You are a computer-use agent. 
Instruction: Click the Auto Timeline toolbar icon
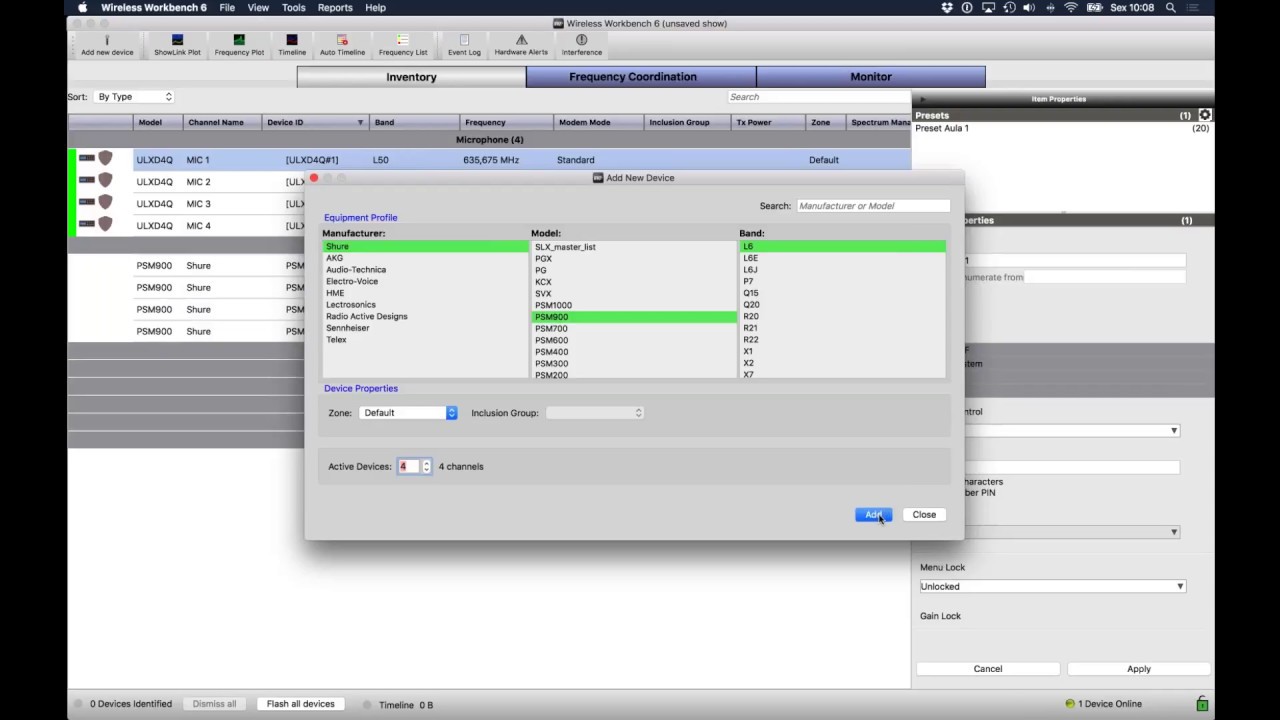point(342,45)
